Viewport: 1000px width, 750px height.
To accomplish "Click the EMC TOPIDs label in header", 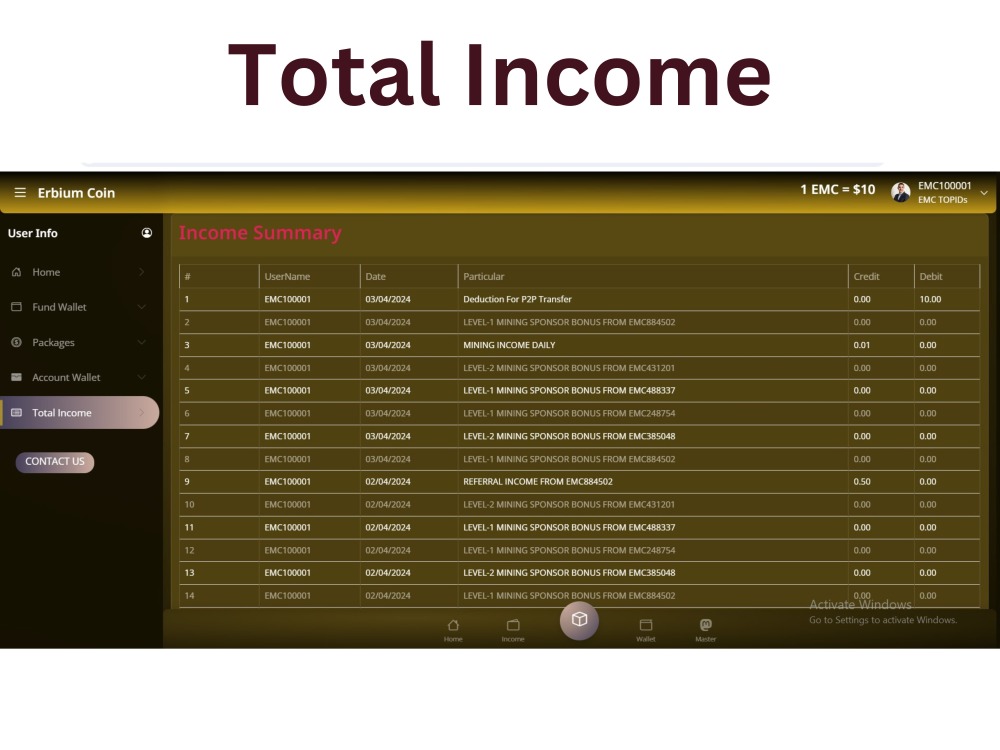I will tap(943, 200).
